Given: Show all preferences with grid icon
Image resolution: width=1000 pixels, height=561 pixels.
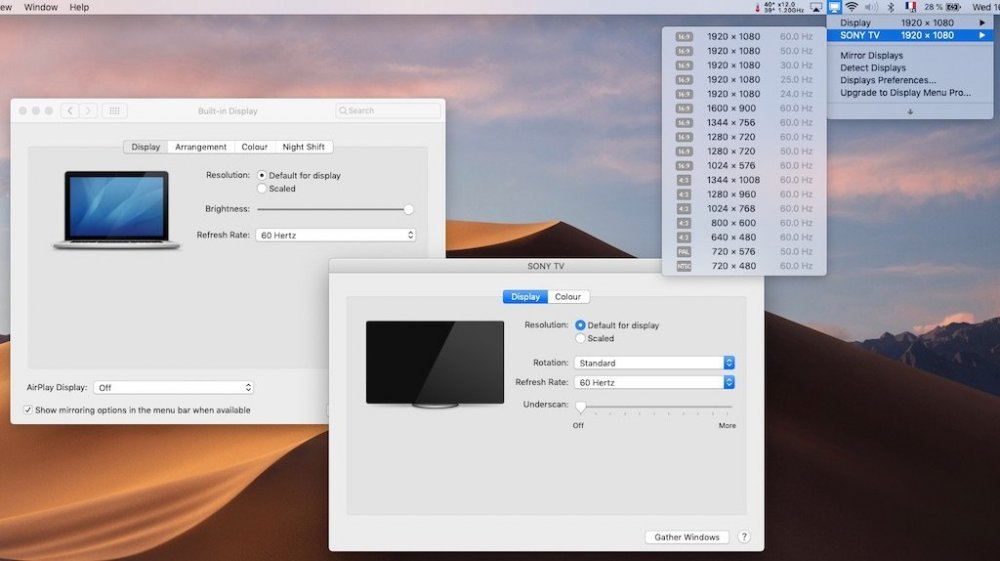Looking at the screenshot, I should click(x=114, y=111).
